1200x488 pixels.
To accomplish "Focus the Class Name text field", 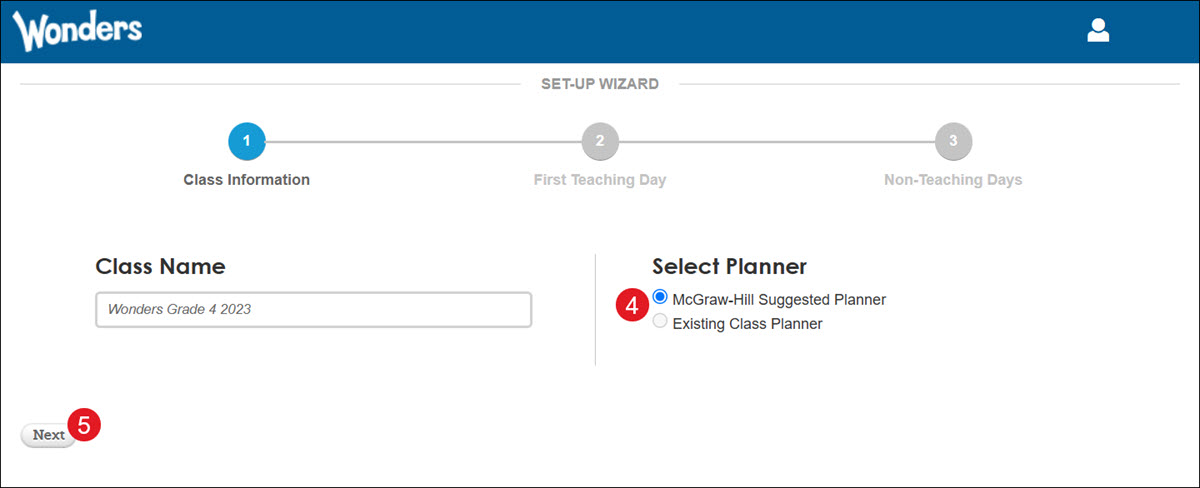I will 313,310.
